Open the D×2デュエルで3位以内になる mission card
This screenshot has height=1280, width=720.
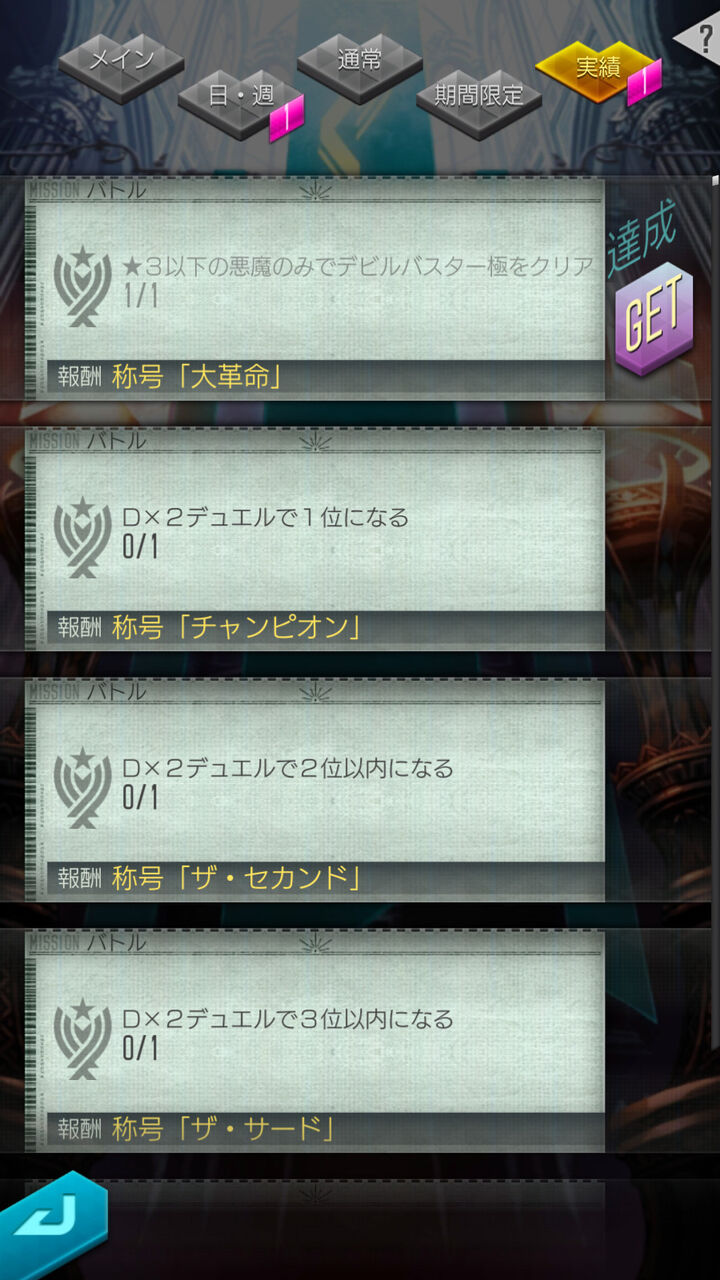(315, 1042)
